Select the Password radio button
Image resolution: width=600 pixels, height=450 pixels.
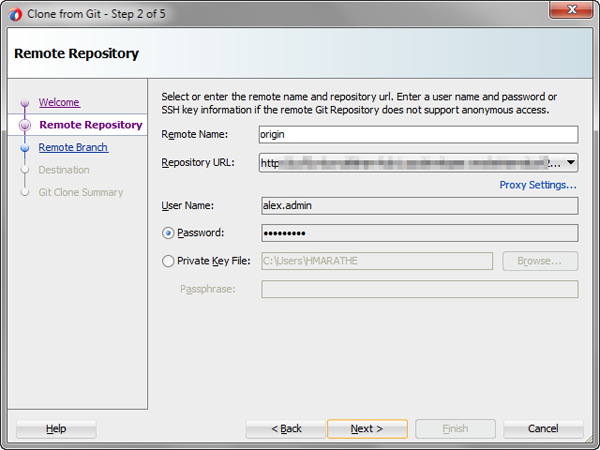coord(168,233)
